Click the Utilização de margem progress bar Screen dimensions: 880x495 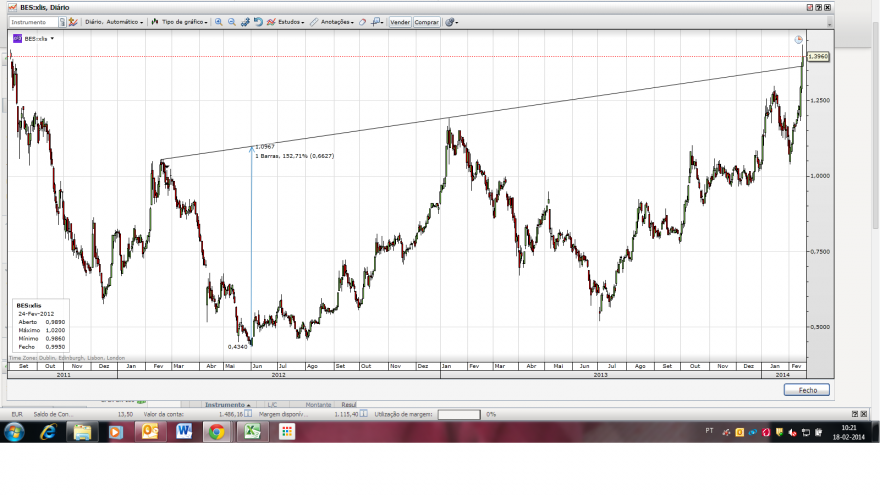coord(459,414)
